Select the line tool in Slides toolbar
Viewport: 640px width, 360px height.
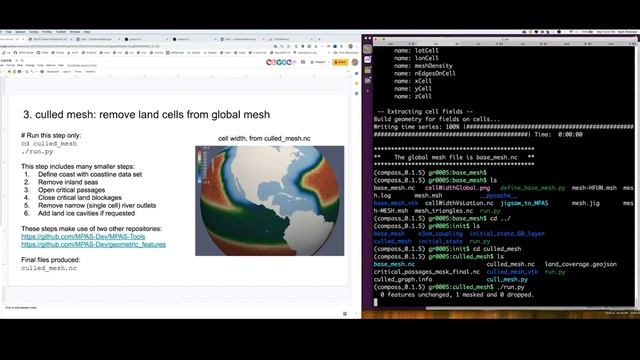click(33, 71)
